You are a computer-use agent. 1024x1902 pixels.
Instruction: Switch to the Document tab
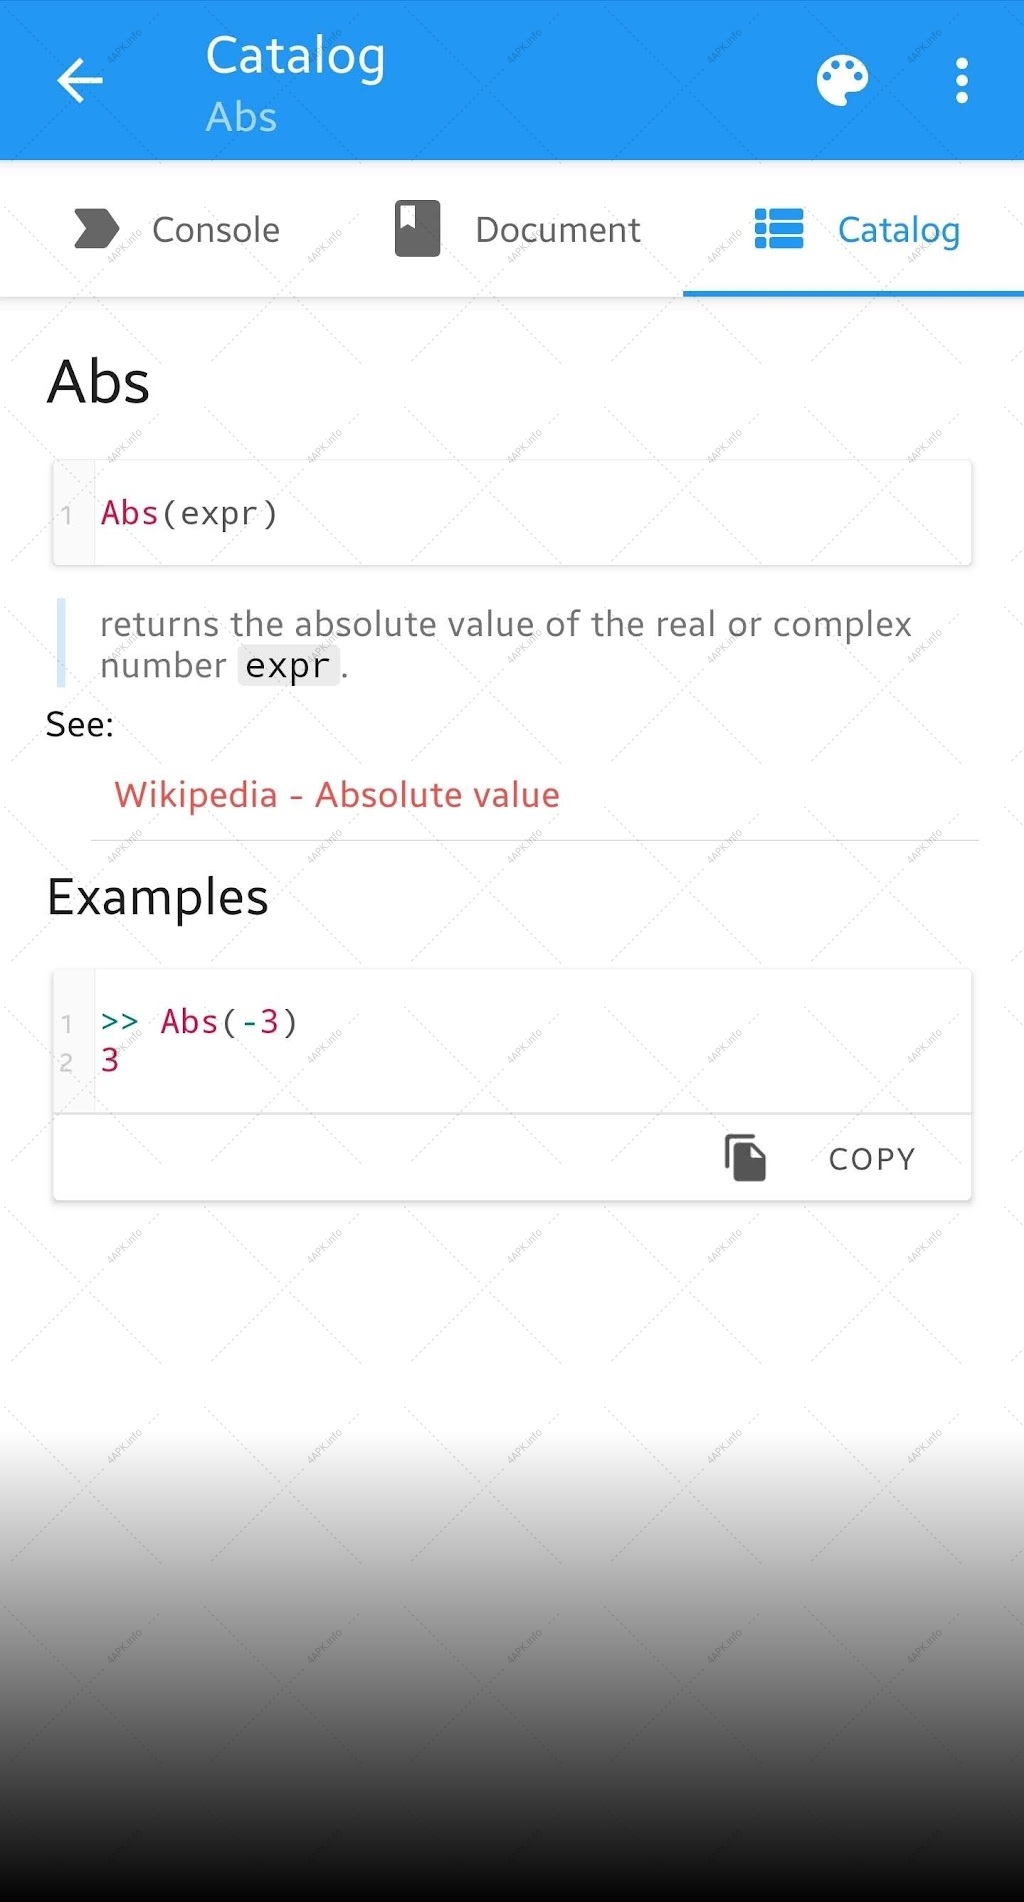[x=517, y=229]
